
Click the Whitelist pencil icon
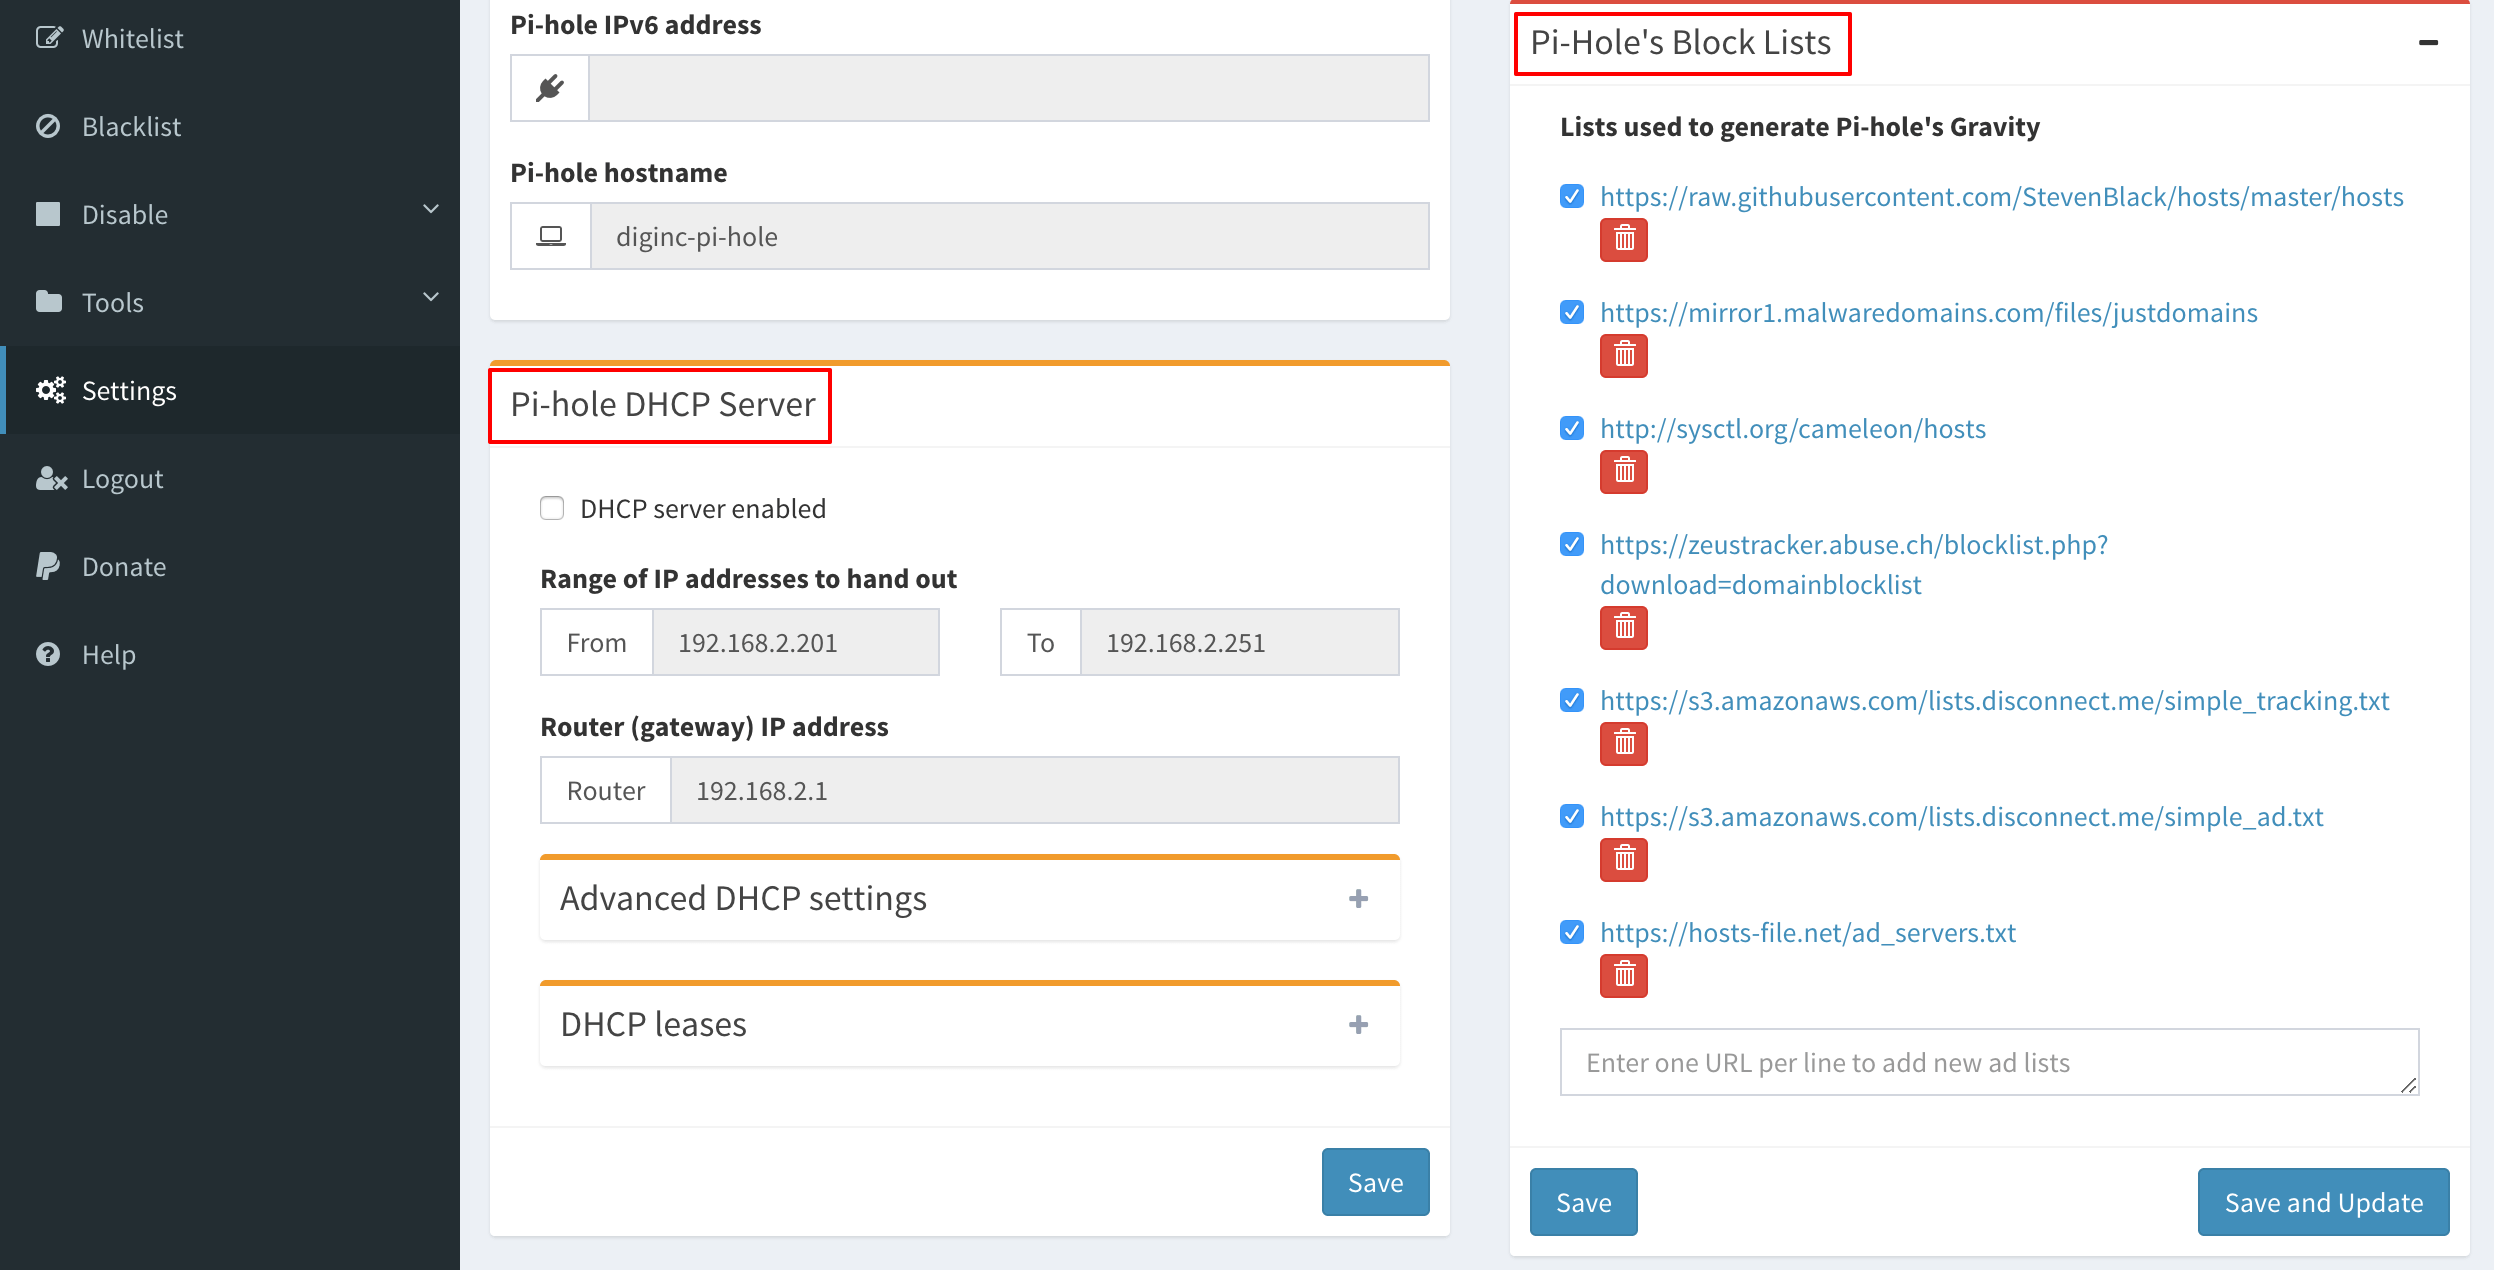(49, 37)
